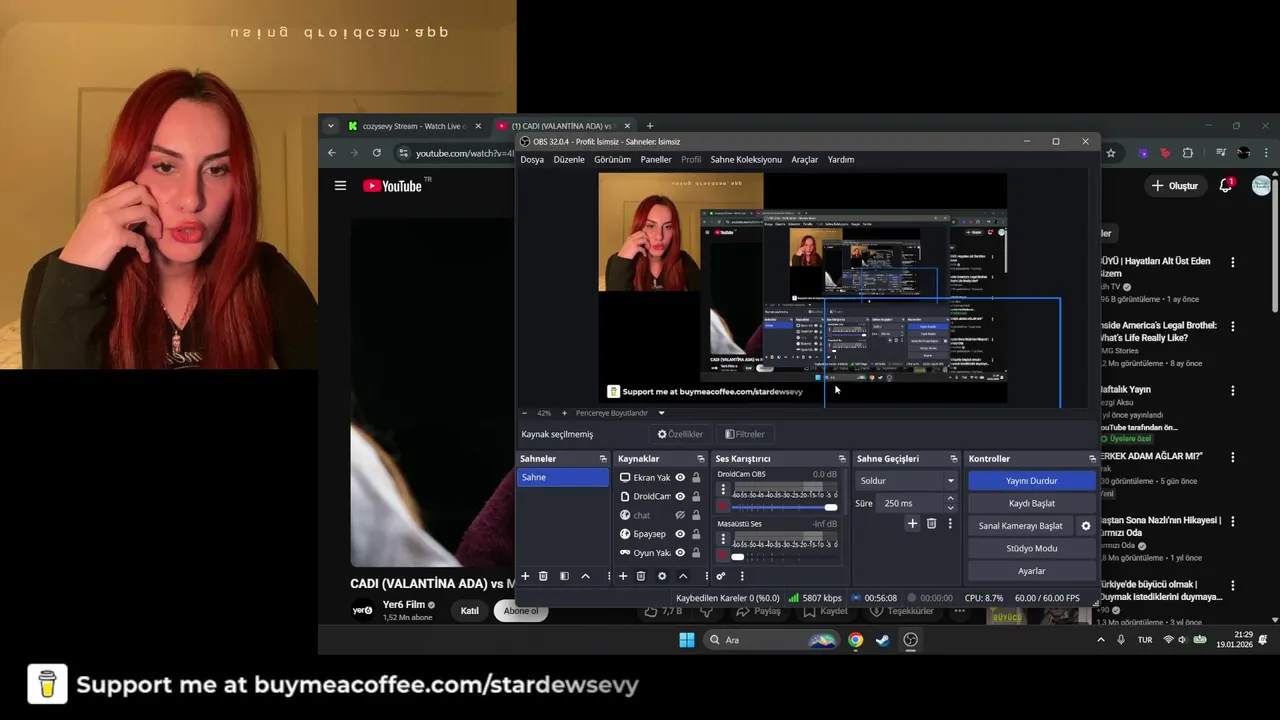Open Chrome tab search dropdown arrow
1280x720 pixels.
332,126
